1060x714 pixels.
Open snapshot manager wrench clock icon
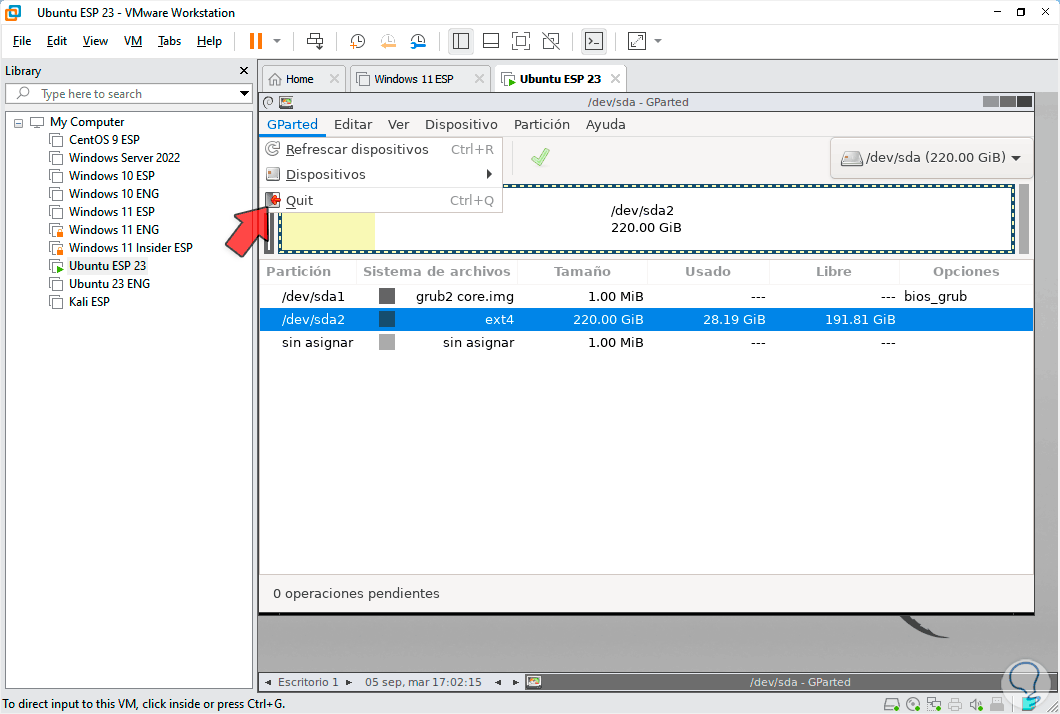point(418,41)
